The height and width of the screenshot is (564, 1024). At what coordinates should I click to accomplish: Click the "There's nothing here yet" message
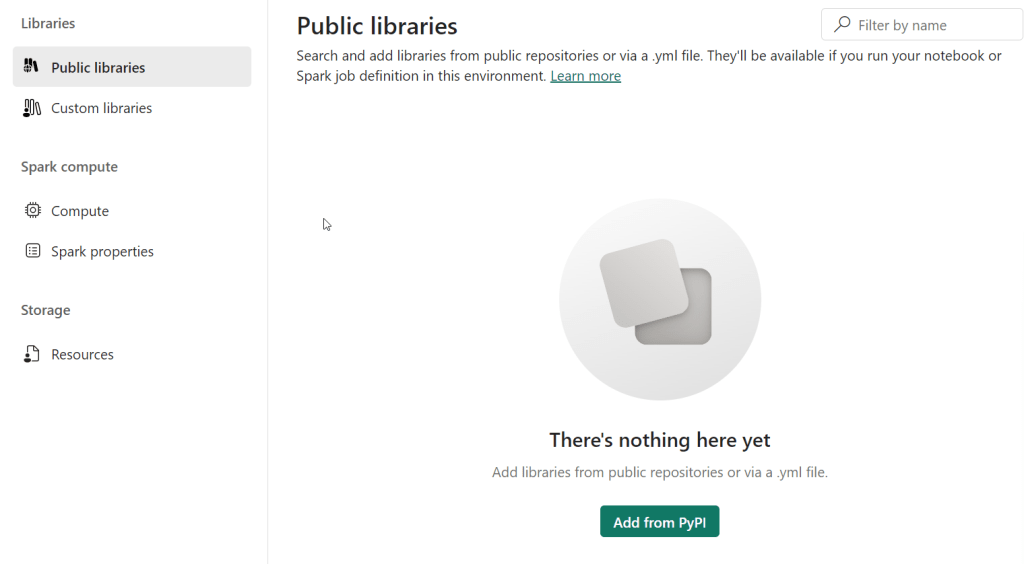[659, 440]
